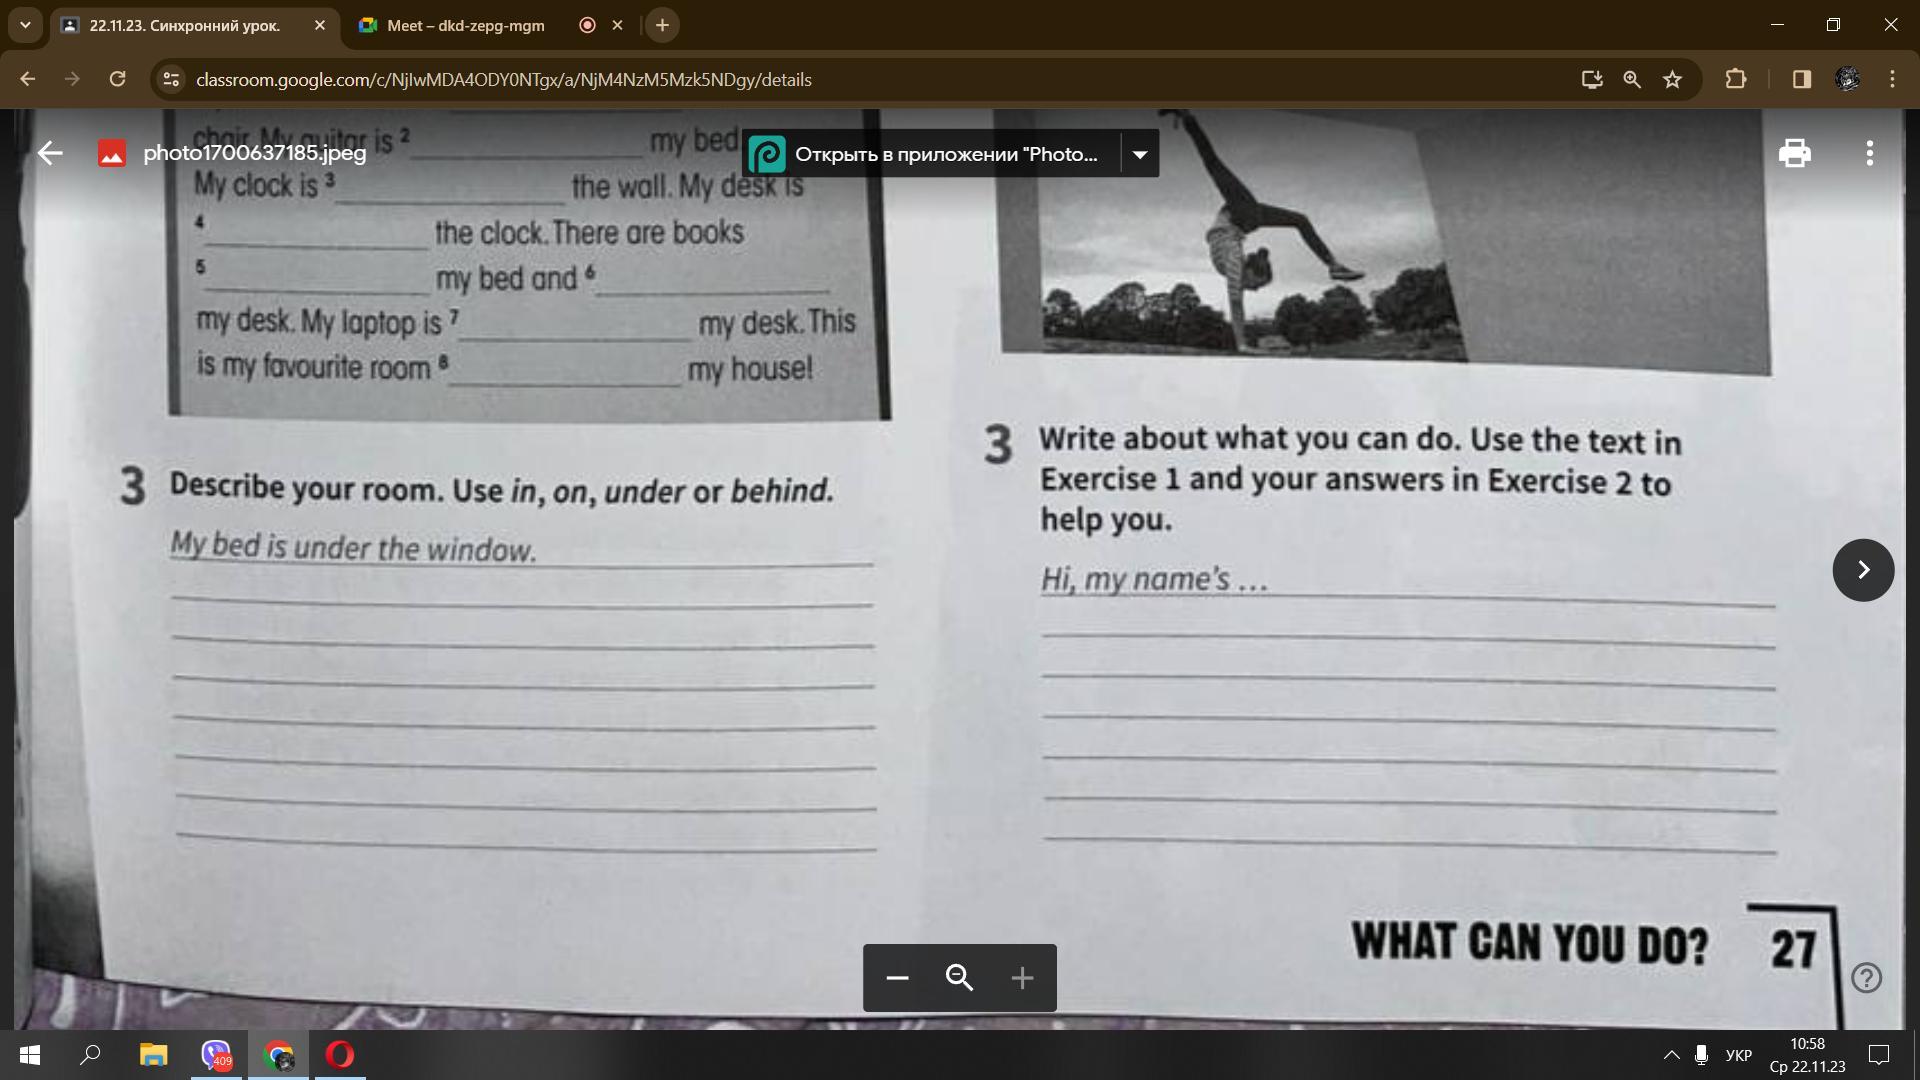
Task: Zoom out with the minus button
Action: click(897, 978)
